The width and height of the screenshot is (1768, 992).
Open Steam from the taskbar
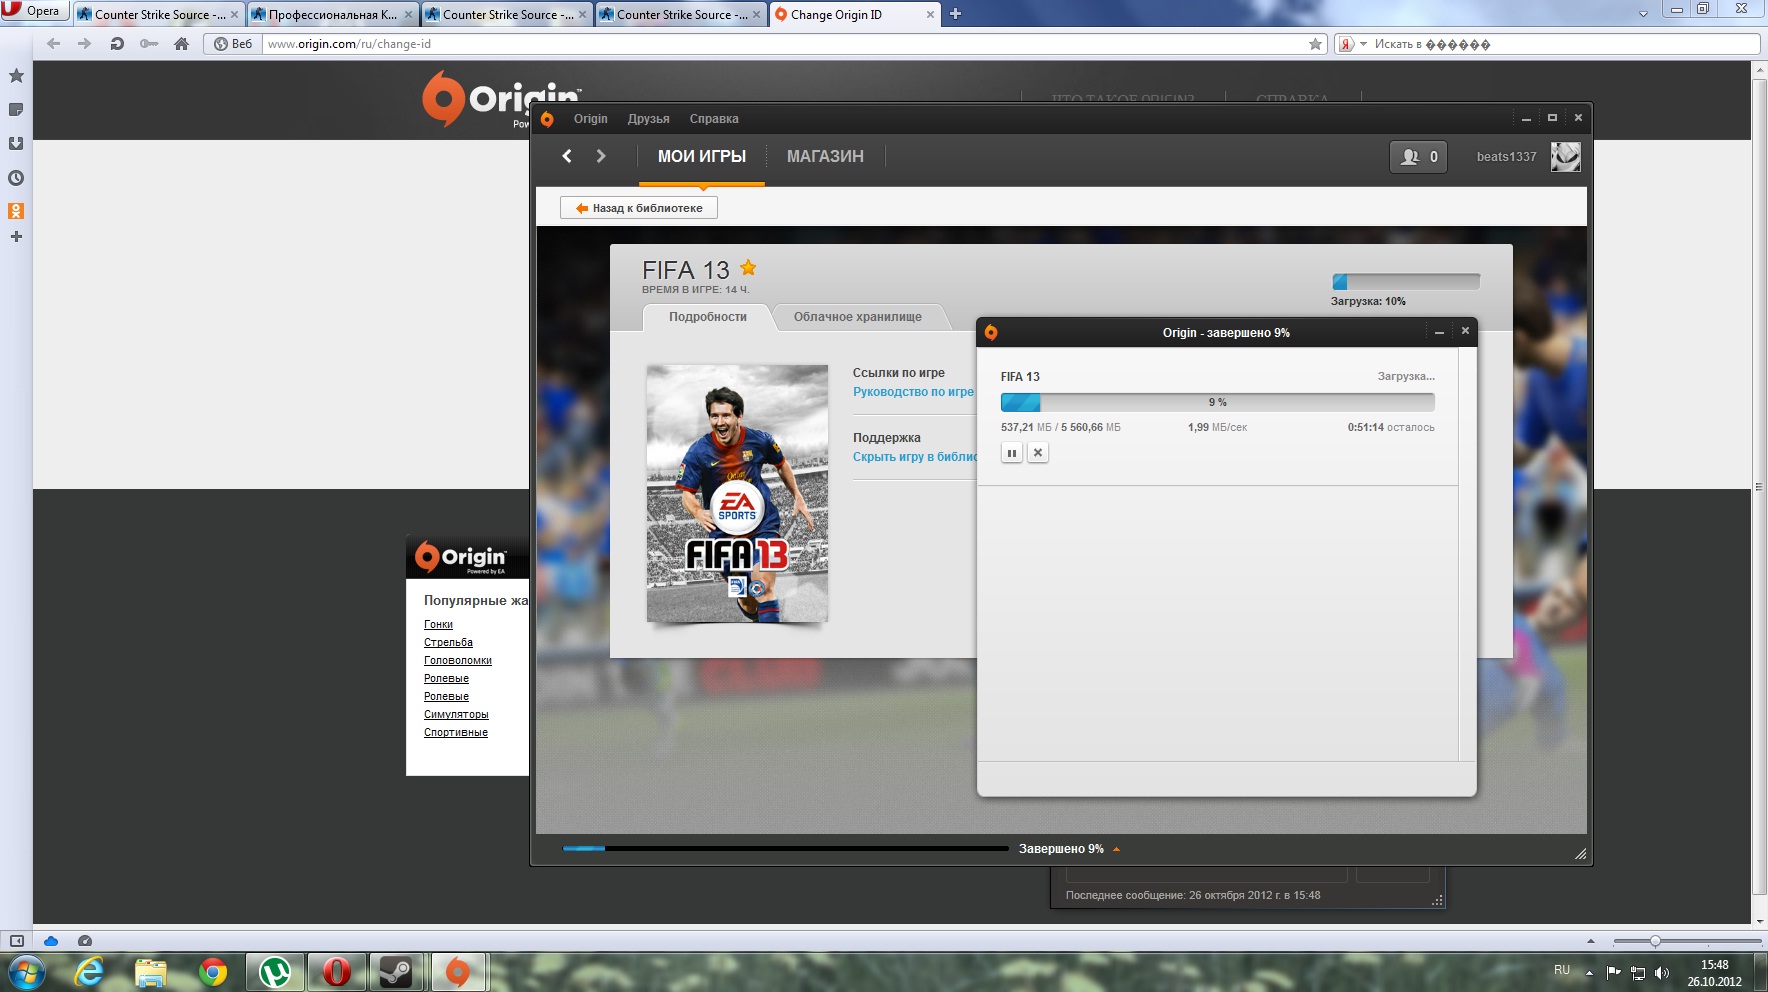click(397, 971)
